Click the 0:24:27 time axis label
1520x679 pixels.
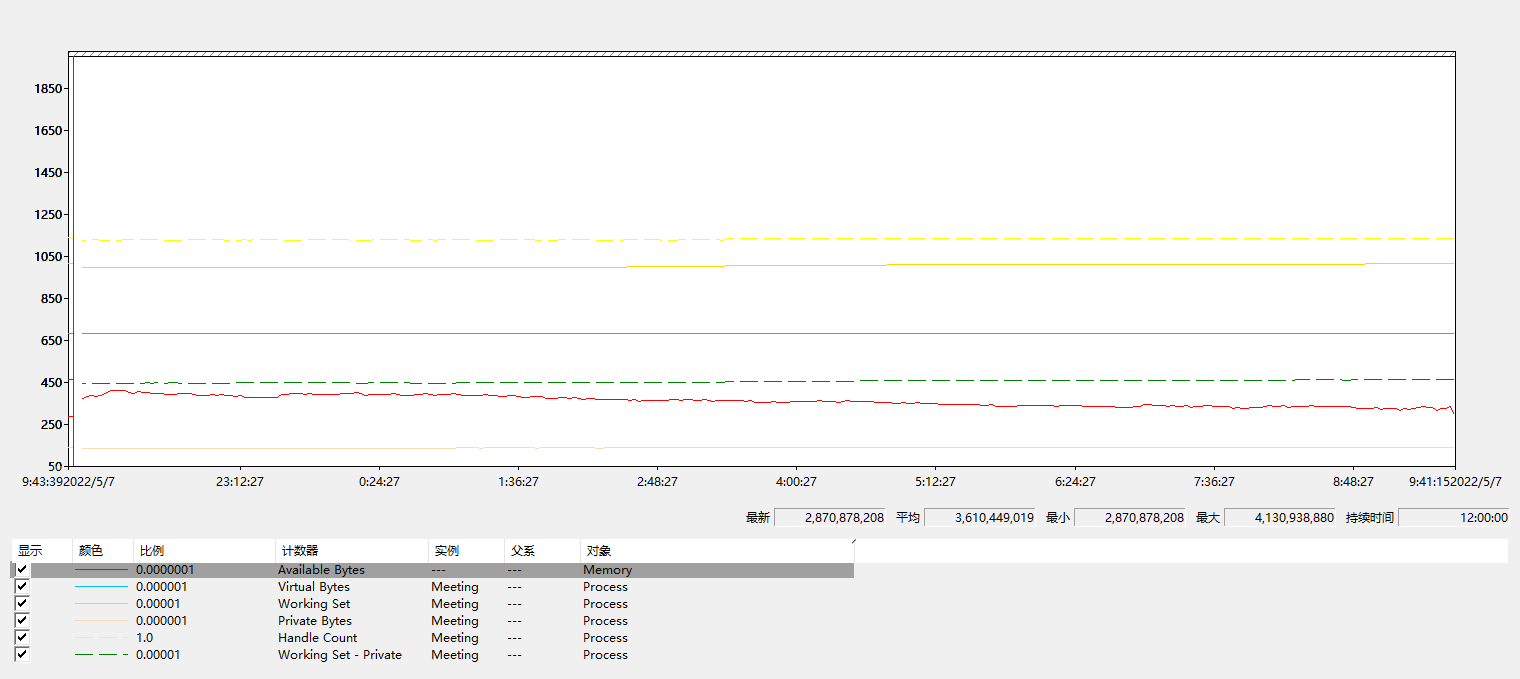click(x=379, y=481)
